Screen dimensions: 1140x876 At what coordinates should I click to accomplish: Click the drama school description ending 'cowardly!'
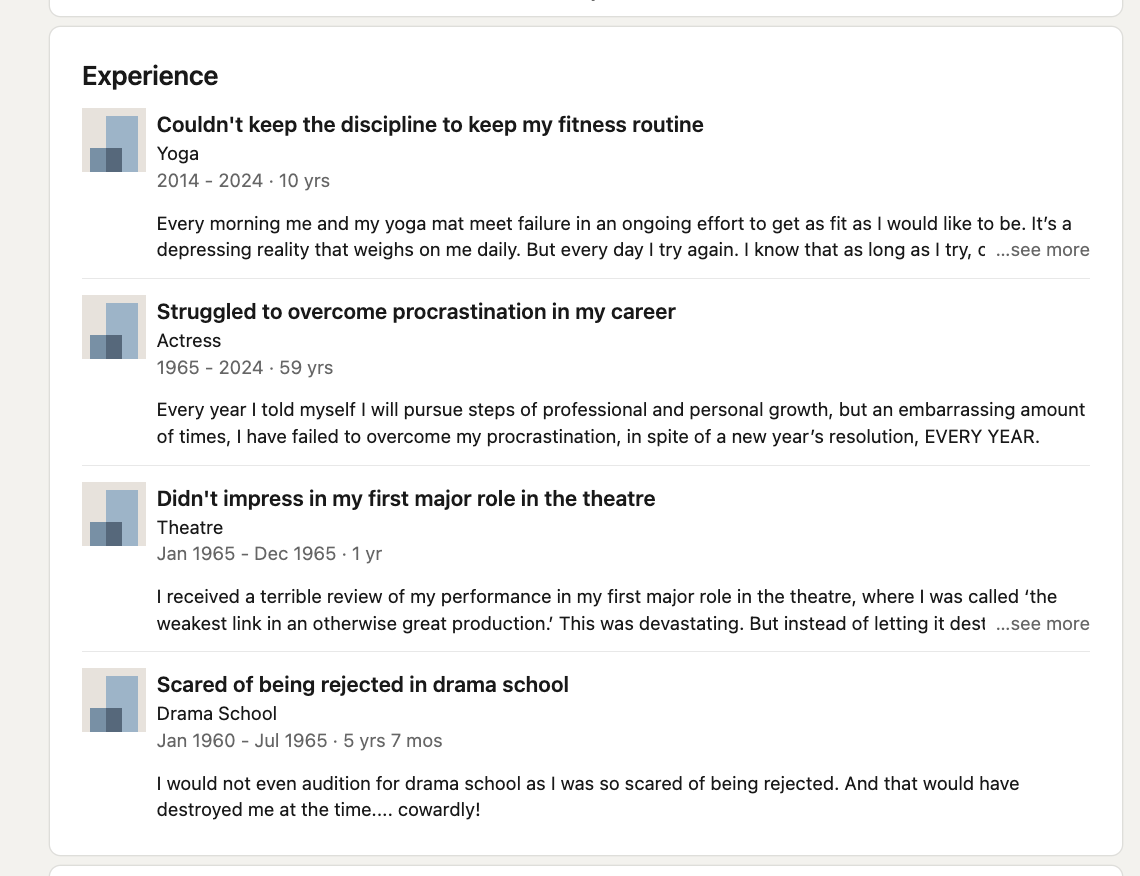[588, 797]
